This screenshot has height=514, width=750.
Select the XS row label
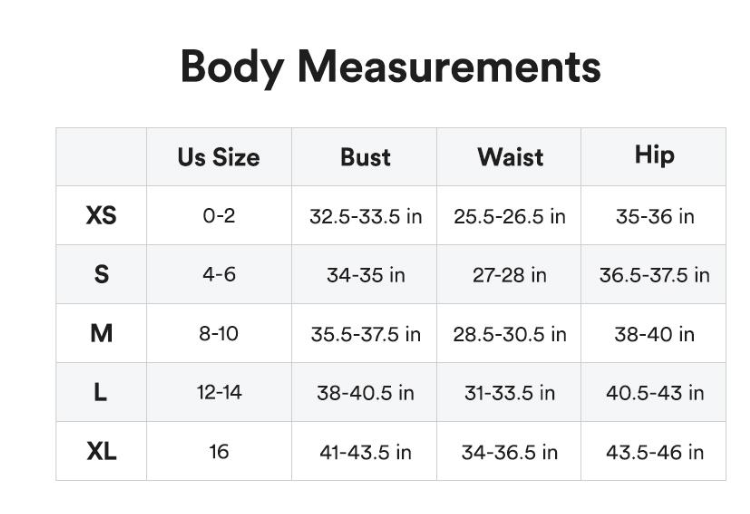tap(101, 215)
